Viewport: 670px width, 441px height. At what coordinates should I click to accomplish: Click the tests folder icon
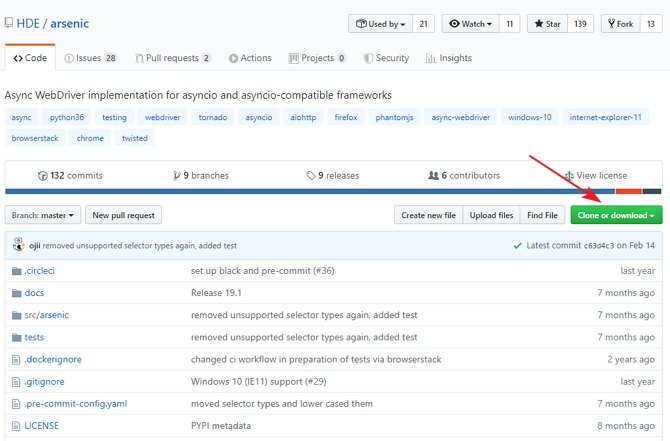(x=15, y=337)
